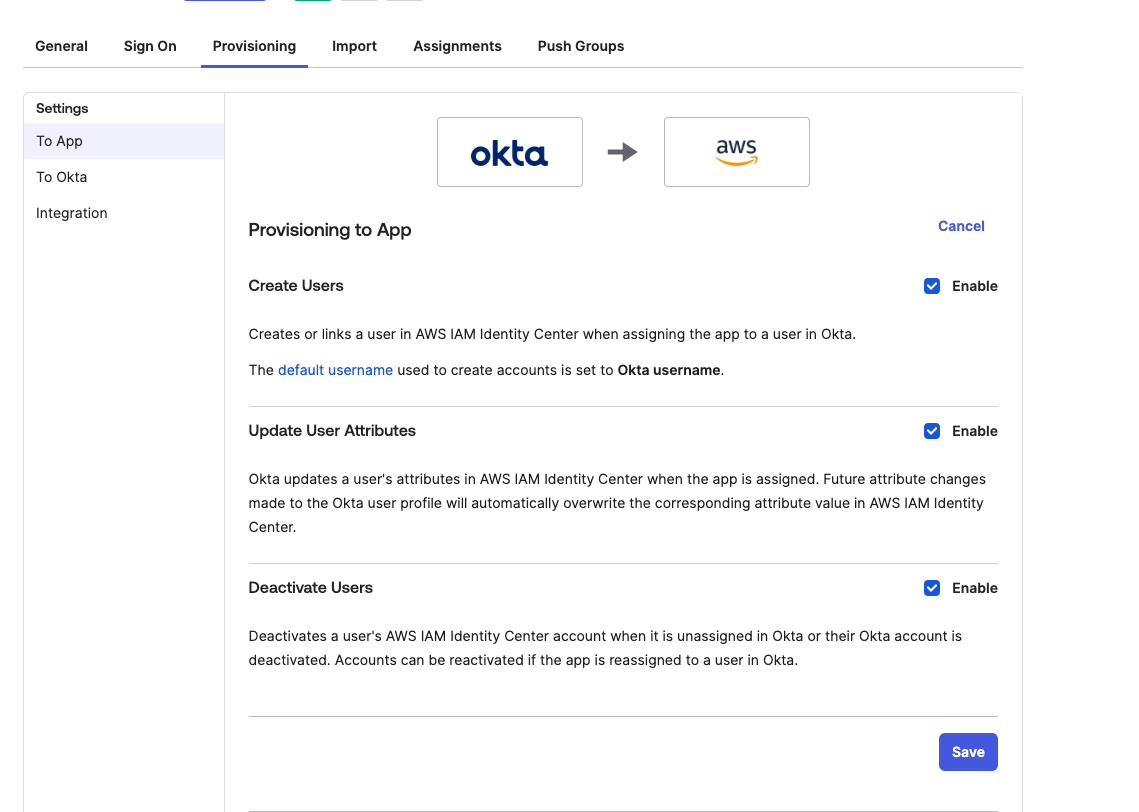Viewport: 1139px width, 812px height.
Task: Click the AWS logo
Action: pyautogui.click(x=736, y=151)
